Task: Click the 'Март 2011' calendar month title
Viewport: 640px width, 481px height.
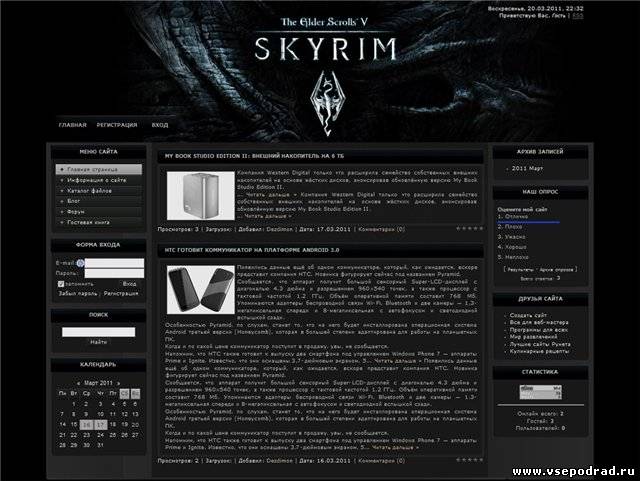Action: coord(98,383)
